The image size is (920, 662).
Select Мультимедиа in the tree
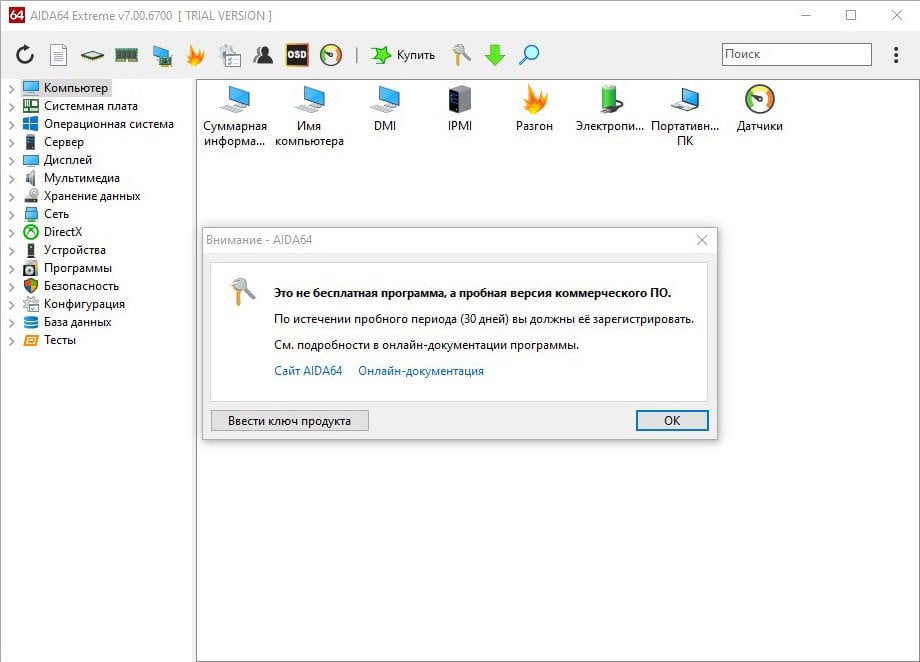coord(72,178)
